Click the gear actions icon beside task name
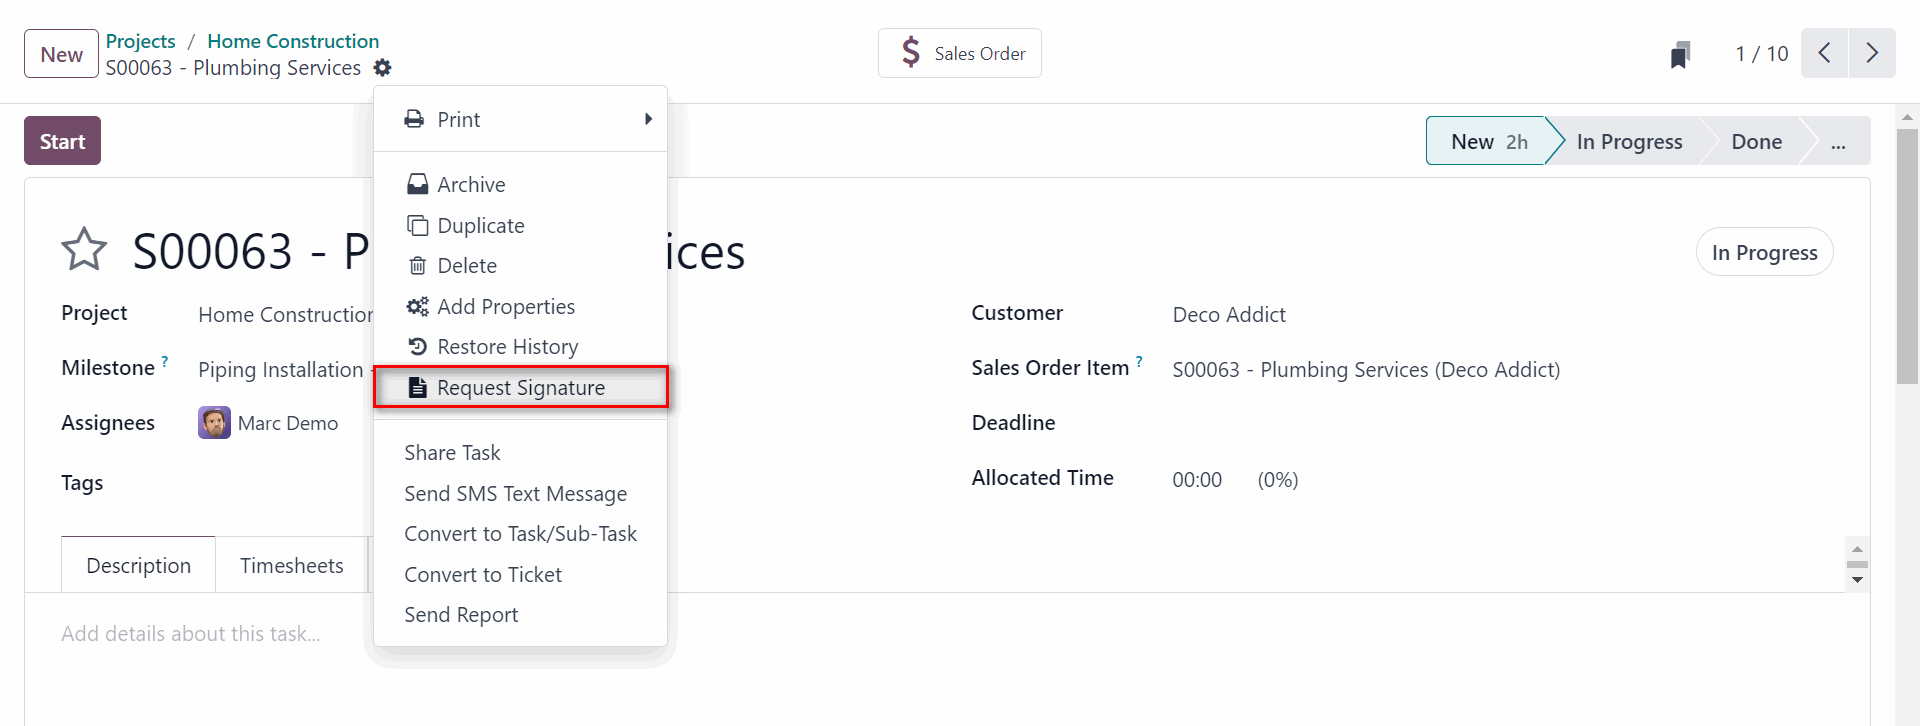This screenshot has width=1920, height=726. coord(382,68)
